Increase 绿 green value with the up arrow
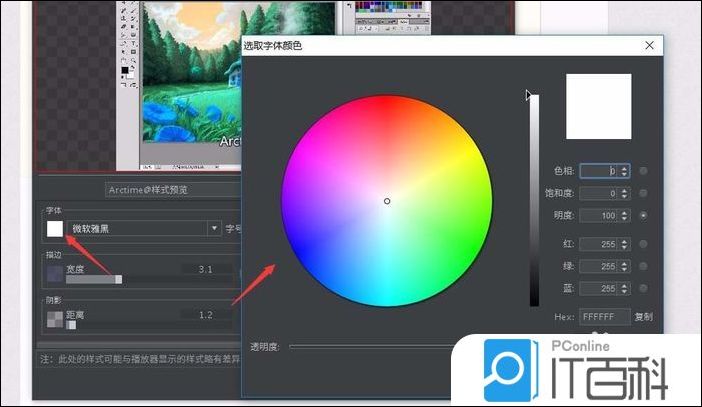This screenshot has width=702, height=407. (625, 263)
